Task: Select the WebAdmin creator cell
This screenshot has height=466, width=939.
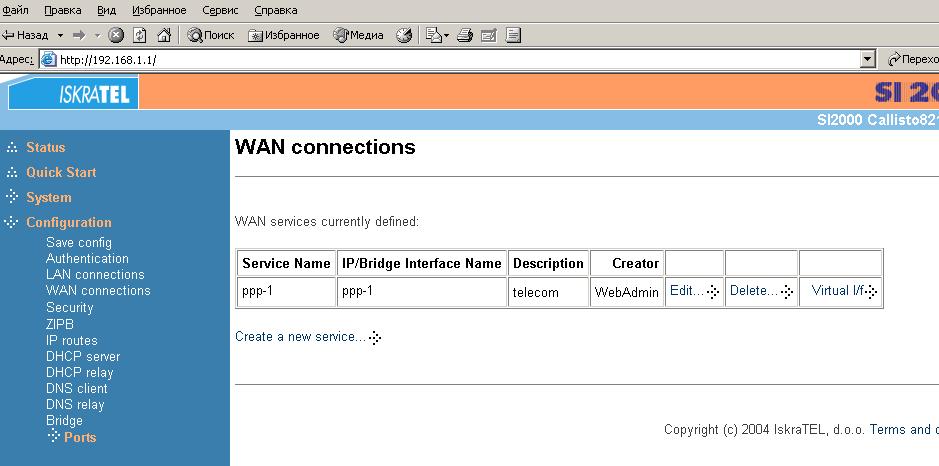Action: point(626,292)
